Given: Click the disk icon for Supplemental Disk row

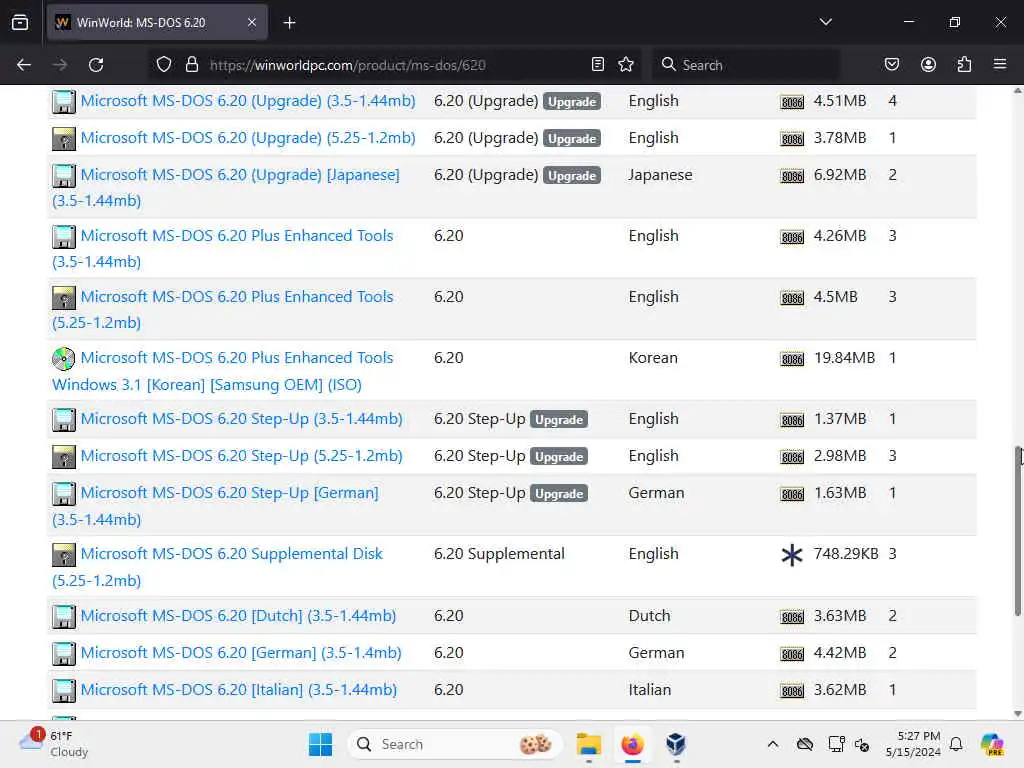Looking at the screenshot, I should click(63, 555).
